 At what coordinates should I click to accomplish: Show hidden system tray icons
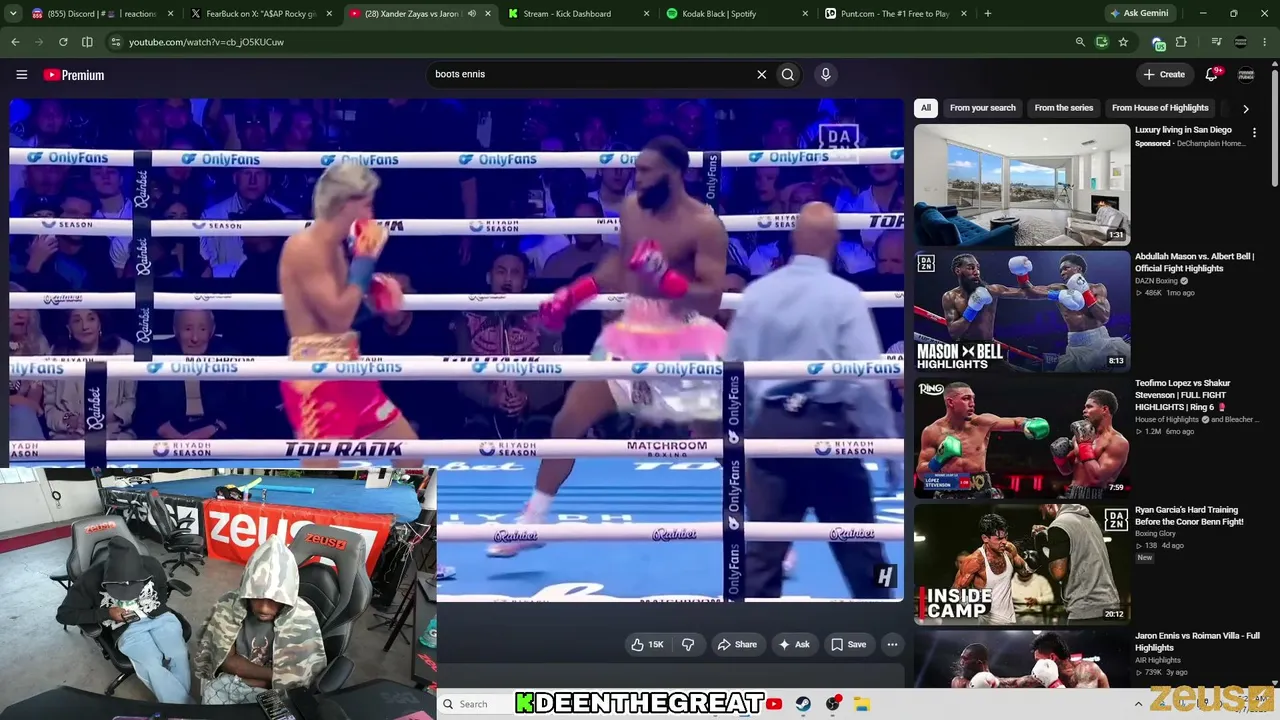point(1137,704)
